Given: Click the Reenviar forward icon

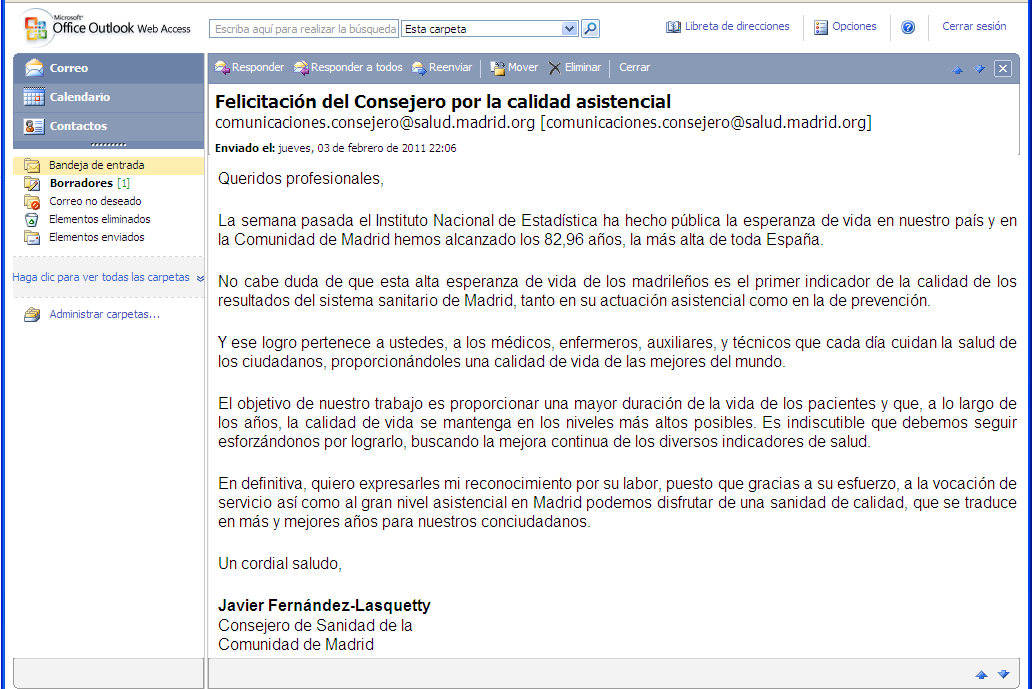Looking at the screenshot, I should 419,68.
